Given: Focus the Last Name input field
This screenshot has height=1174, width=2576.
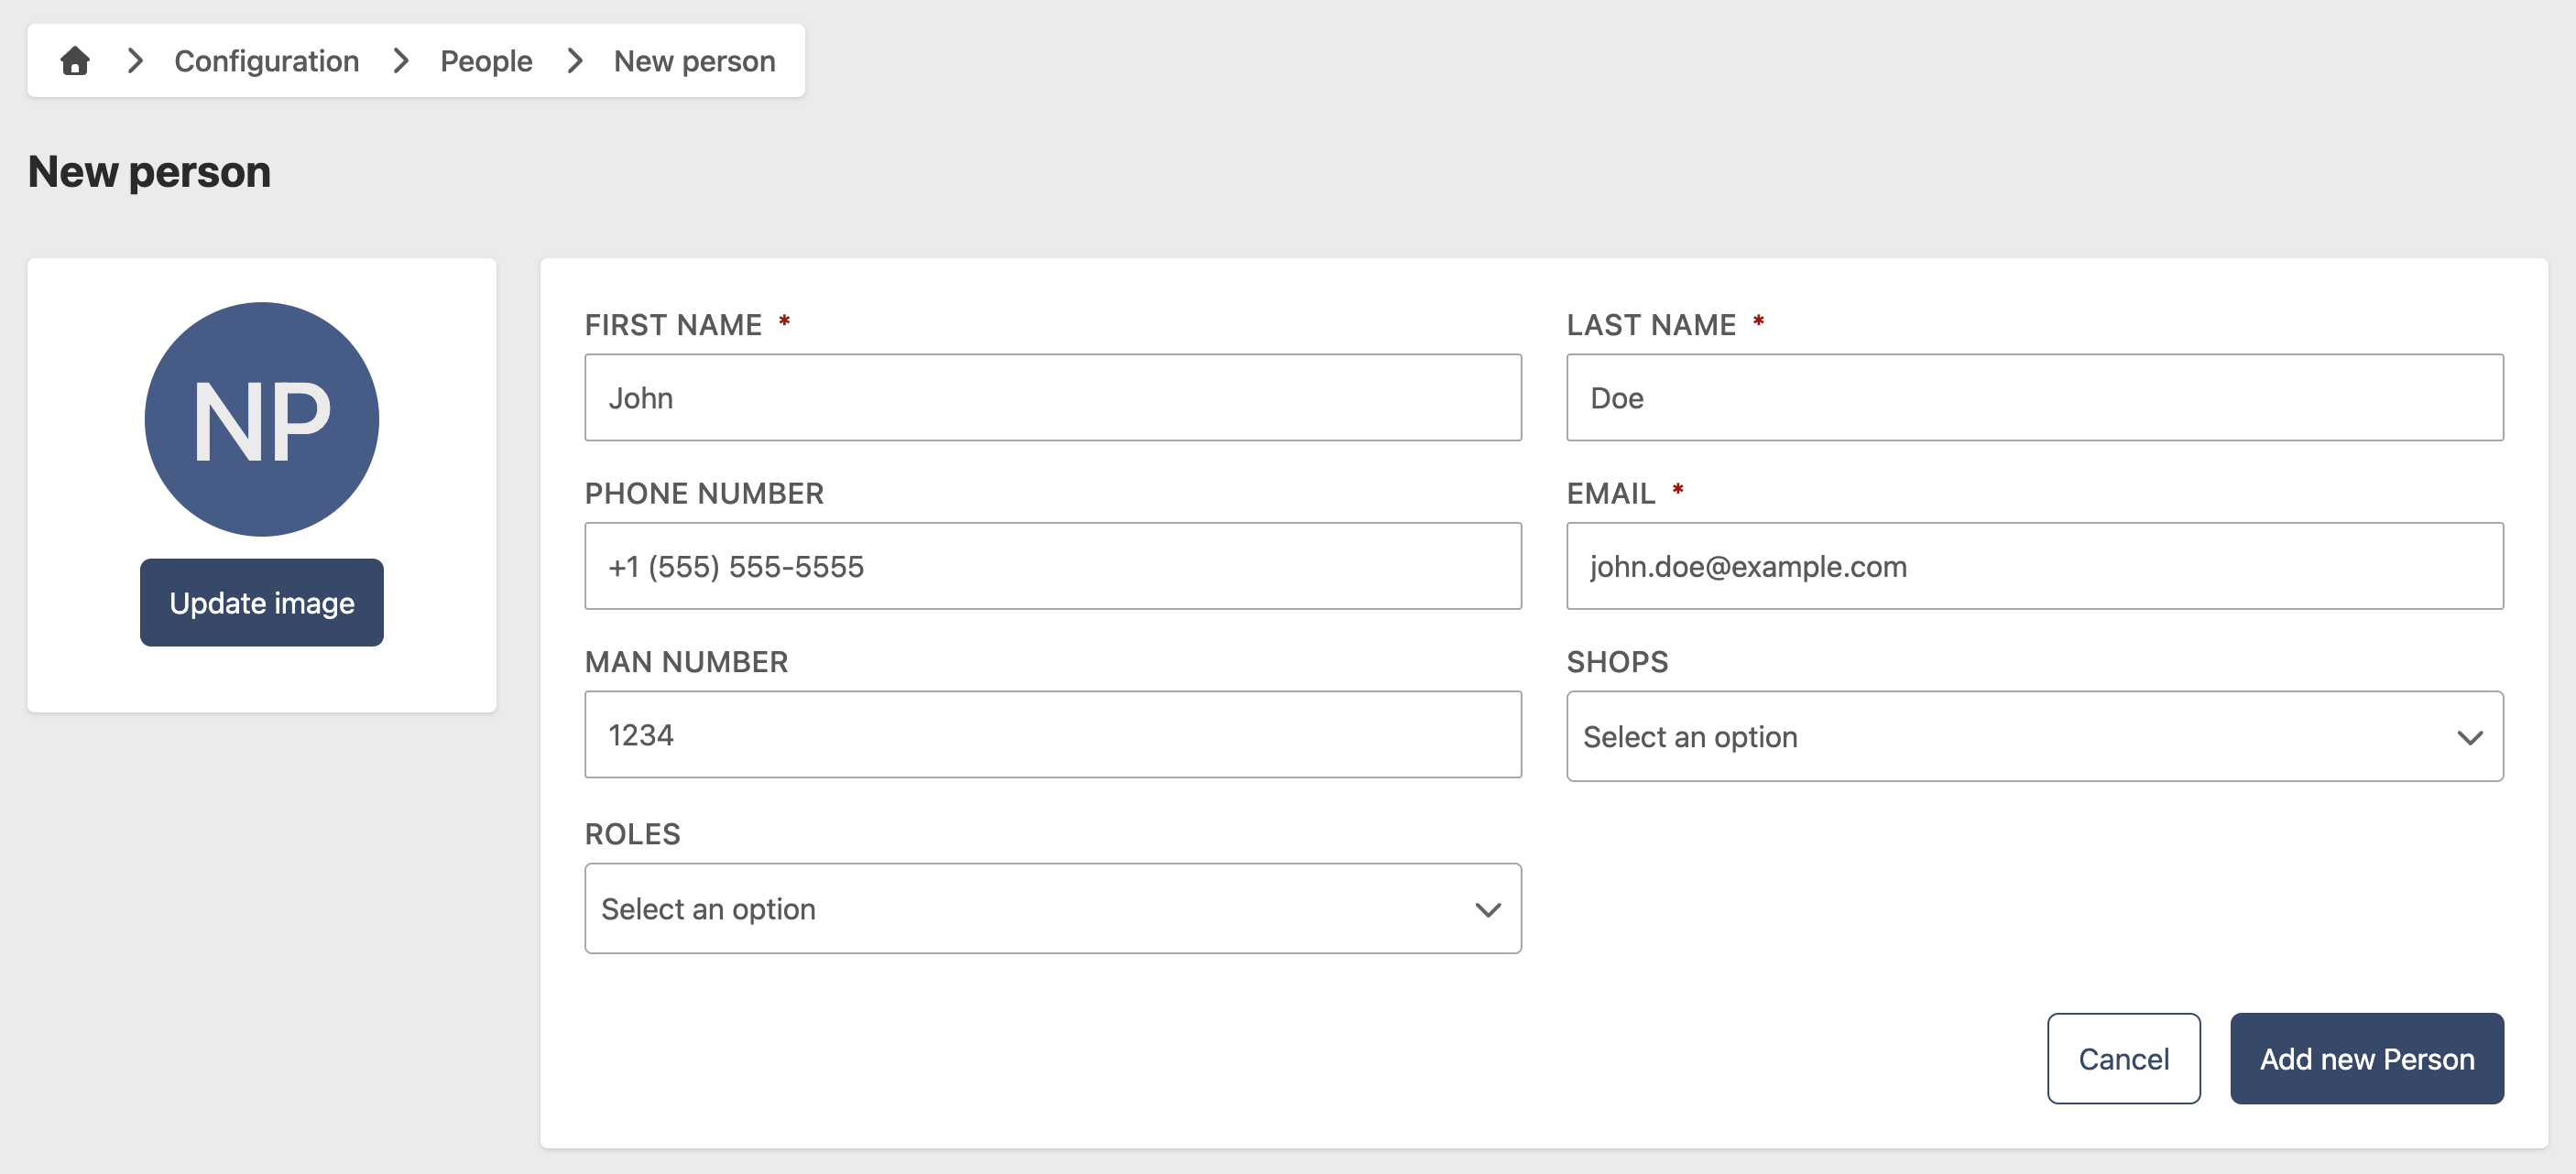Looking at the screenshot, I should [x=2035, y=397].
